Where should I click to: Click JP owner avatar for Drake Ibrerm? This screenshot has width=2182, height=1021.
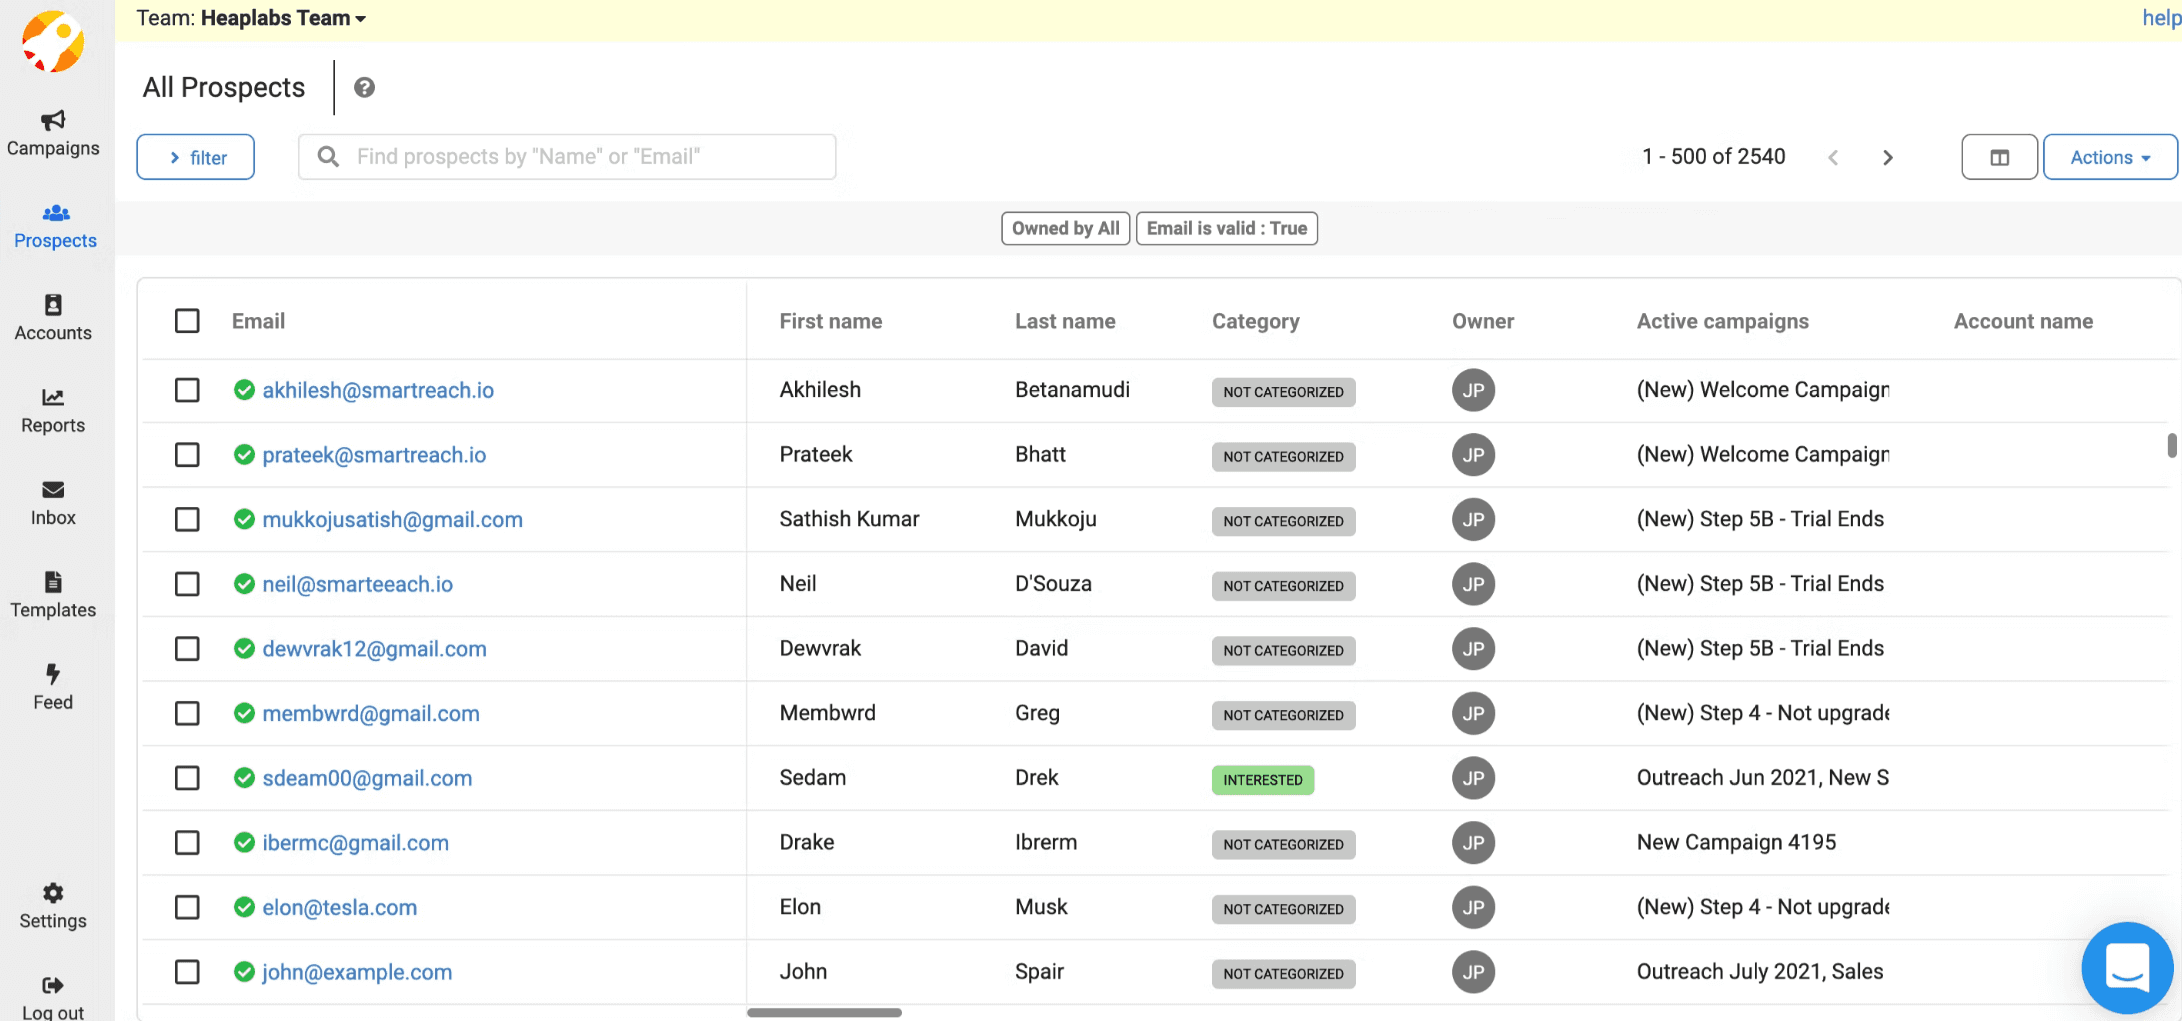pos(1473,843)
